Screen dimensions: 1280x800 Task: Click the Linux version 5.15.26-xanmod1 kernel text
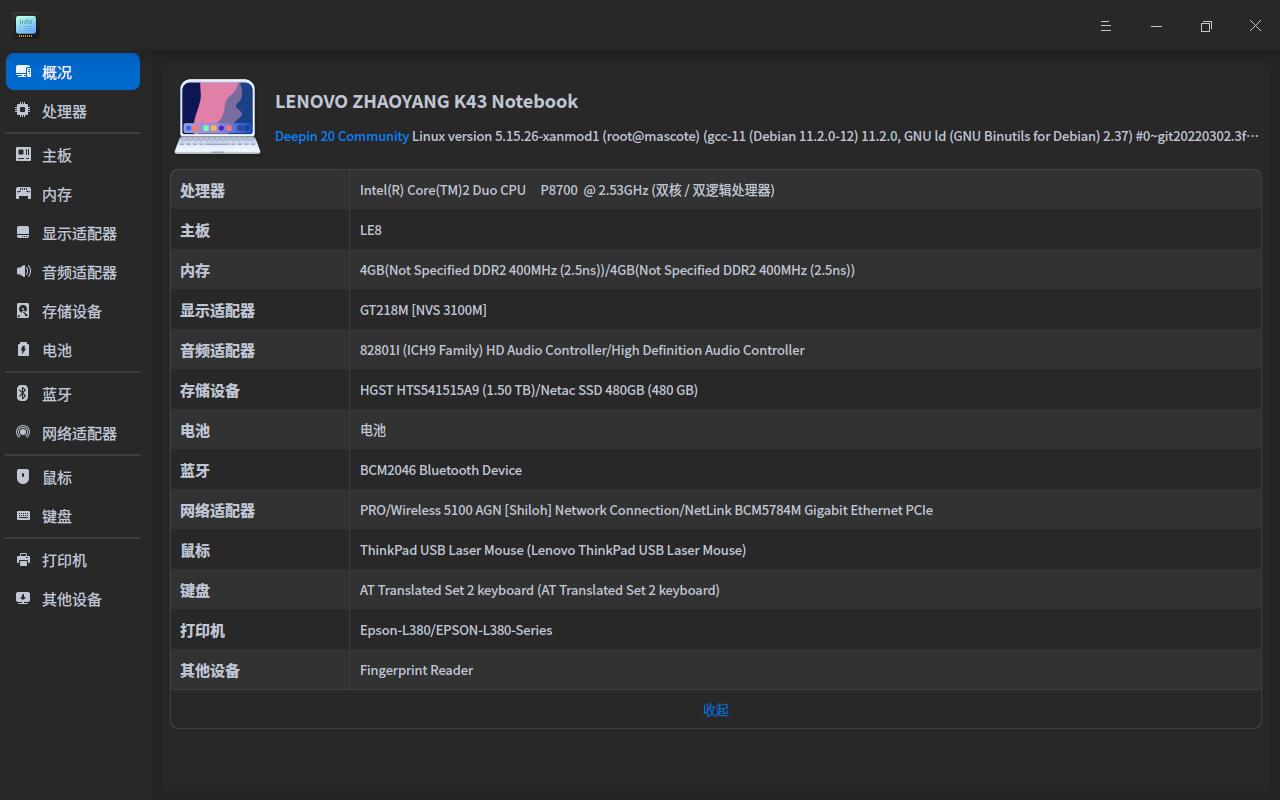[x=835, y=136]
